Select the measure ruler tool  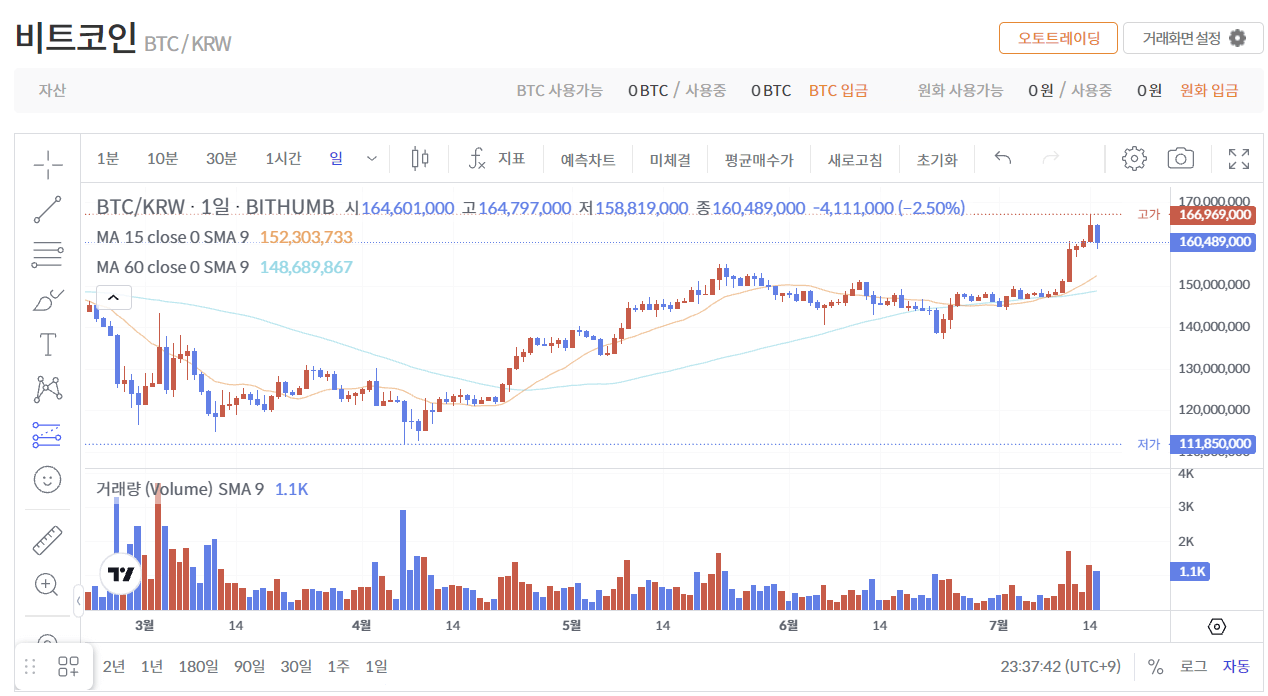coord(47,539)
